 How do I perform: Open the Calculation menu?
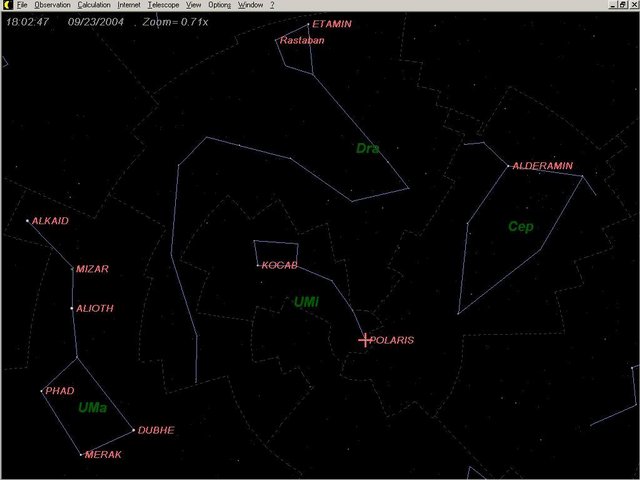click(x=94, y=5)
